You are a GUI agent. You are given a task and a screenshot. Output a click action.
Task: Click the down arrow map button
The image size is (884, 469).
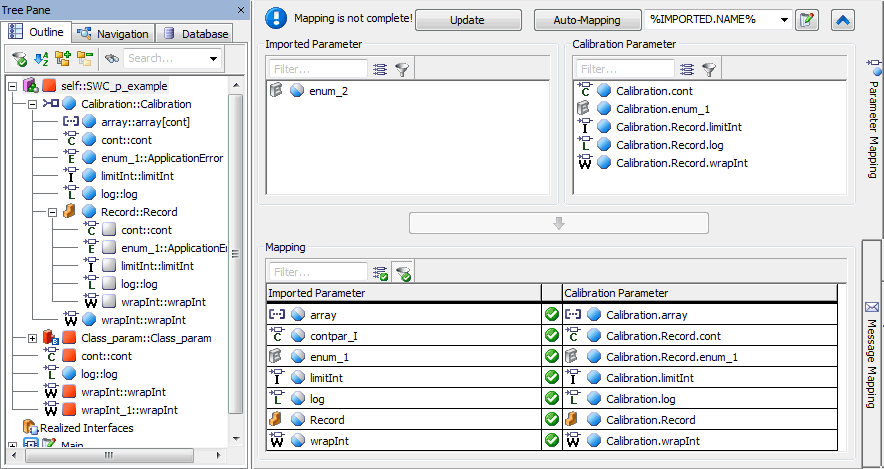[x=559, y=223]
